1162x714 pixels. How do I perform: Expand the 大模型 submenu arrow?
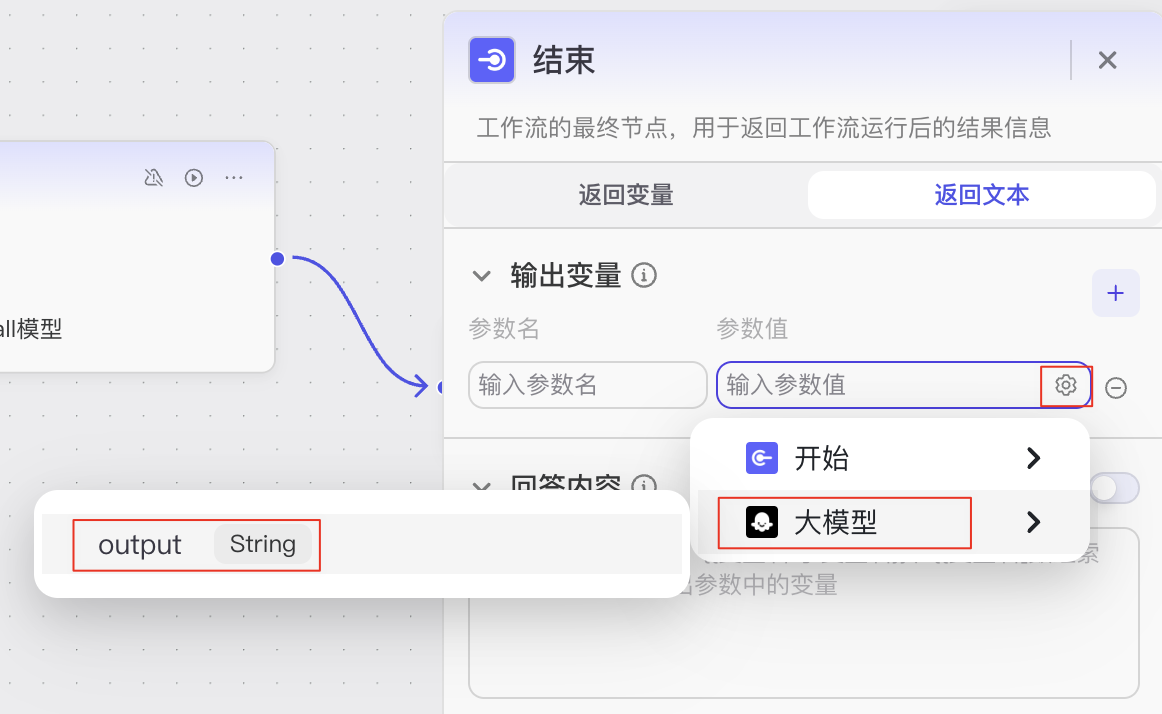[1034, 523]
